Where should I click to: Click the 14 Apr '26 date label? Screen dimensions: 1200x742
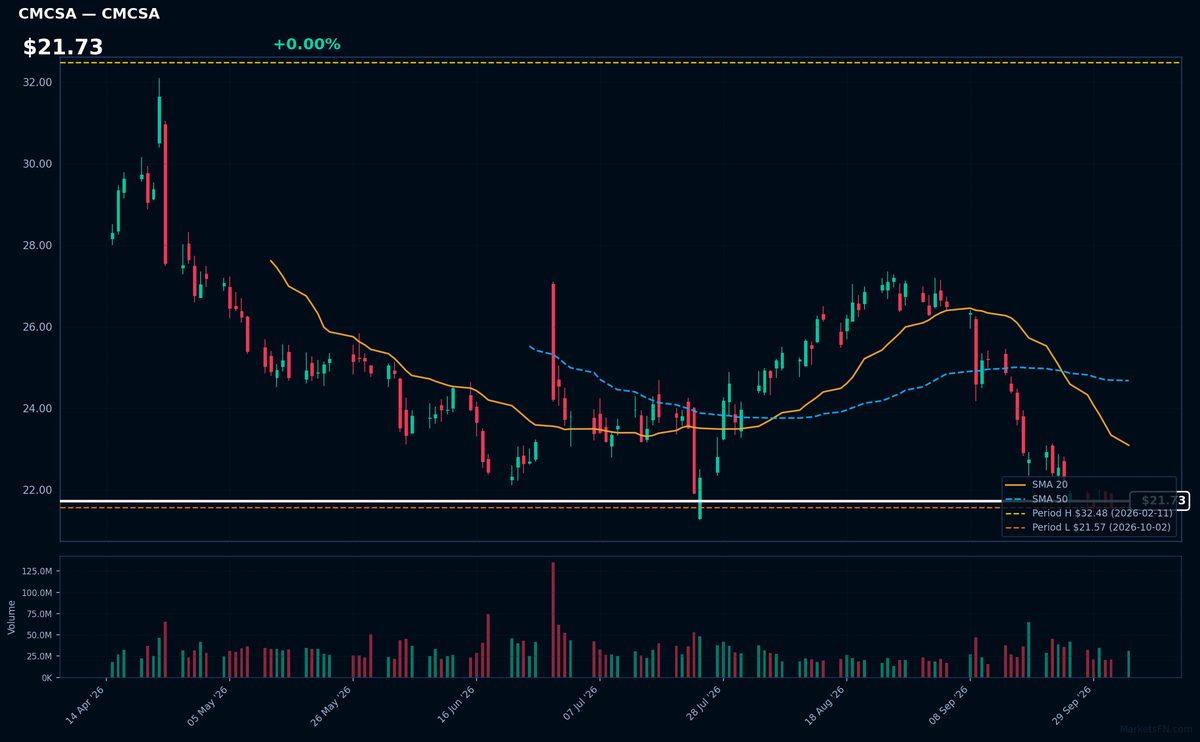(x=85, y=706)
